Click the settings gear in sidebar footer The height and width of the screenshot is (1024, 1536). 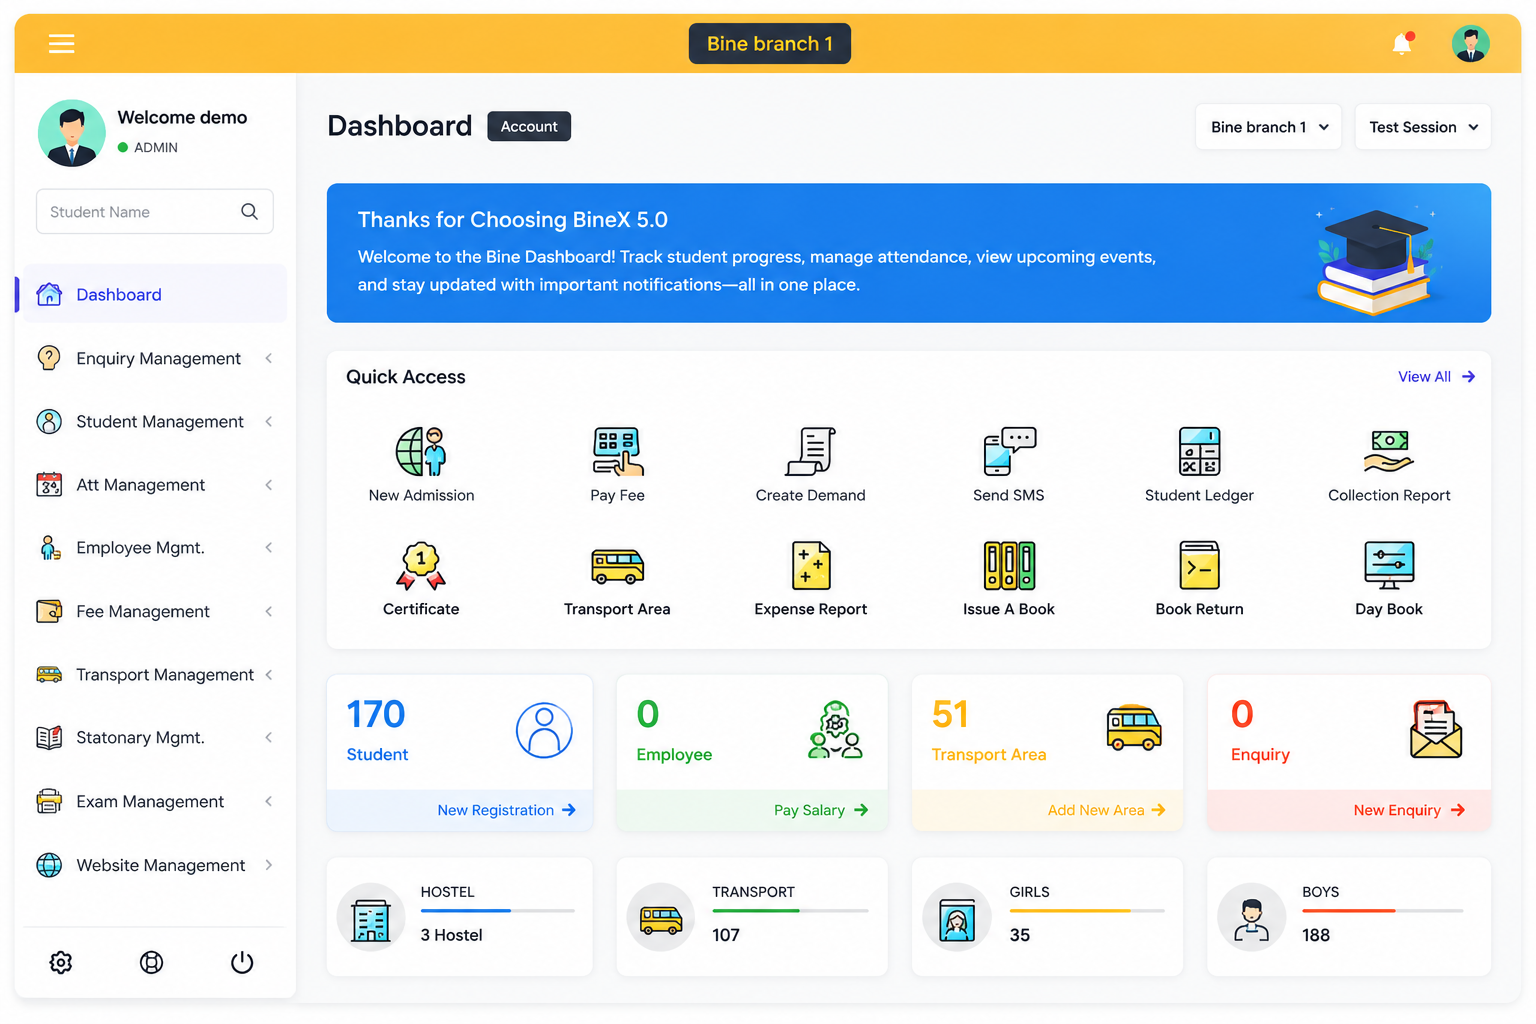(61, 962)
